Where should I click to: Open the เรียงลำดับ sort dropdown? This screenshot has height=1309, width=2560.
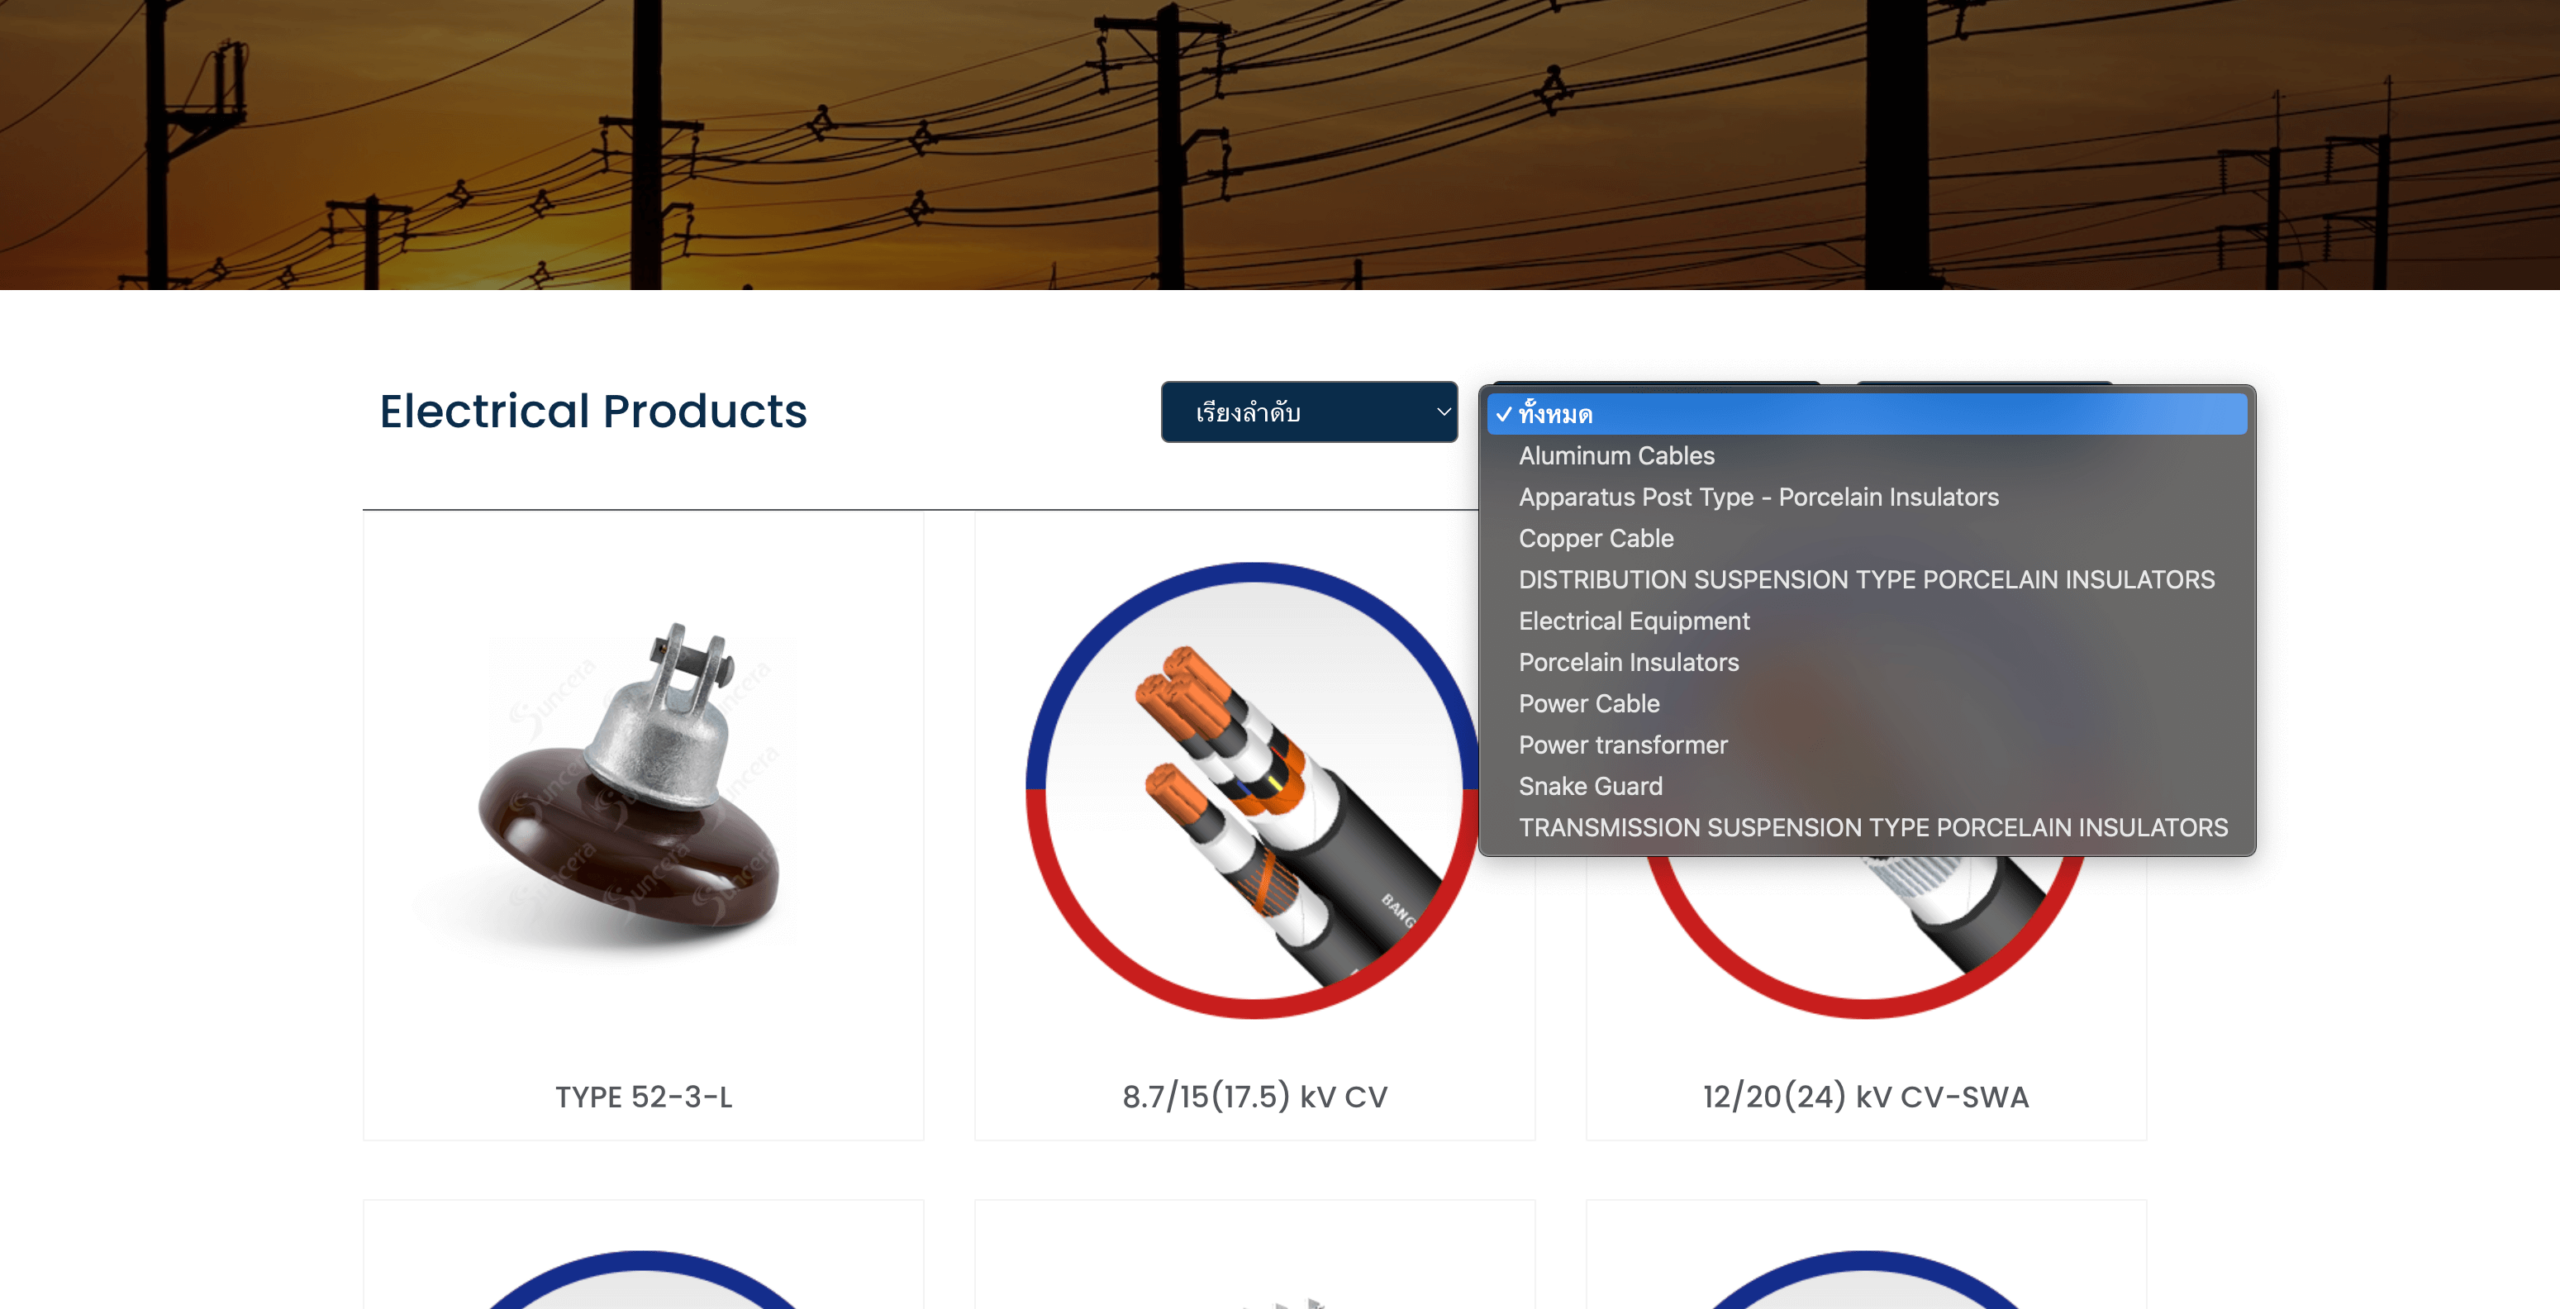pyautogui.click(x=1309, y=412)
